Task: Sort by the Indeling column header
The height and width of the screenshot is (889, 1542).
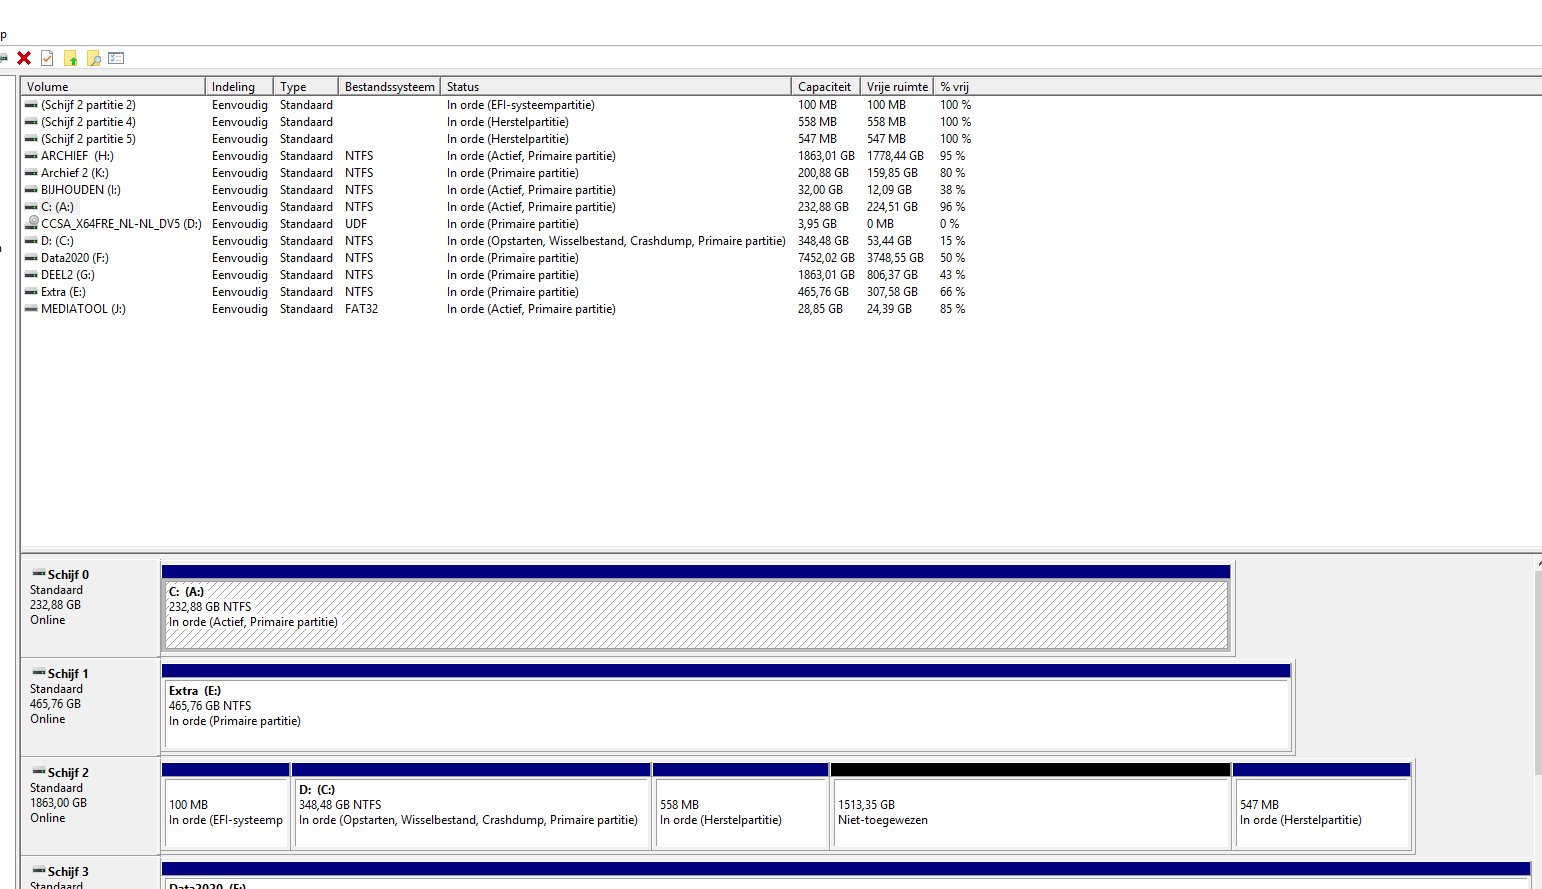Action: 239,87
